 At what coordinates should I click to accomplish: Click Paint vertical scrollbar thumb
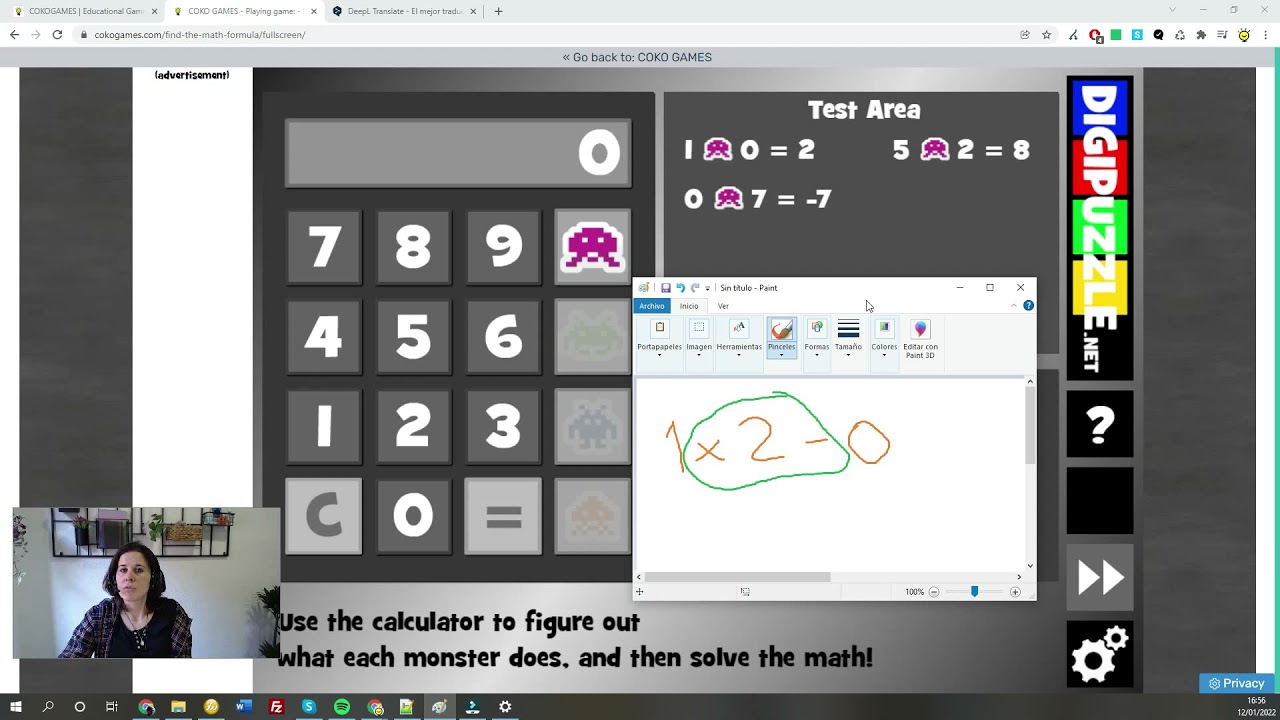click(1030, 427)
